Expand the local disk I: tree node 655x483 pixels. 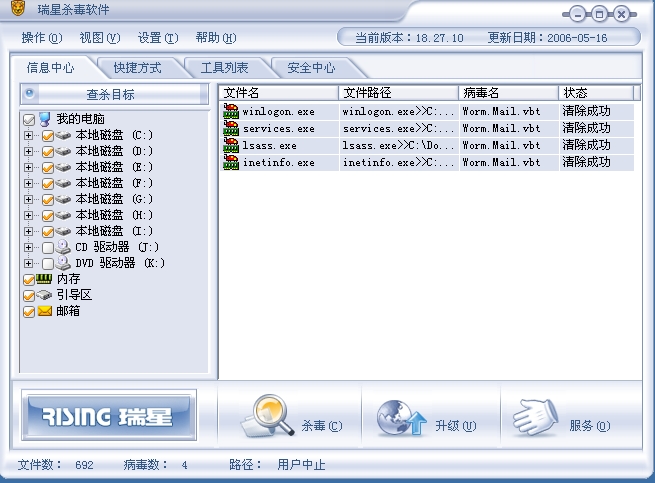(x=28, y=231)
